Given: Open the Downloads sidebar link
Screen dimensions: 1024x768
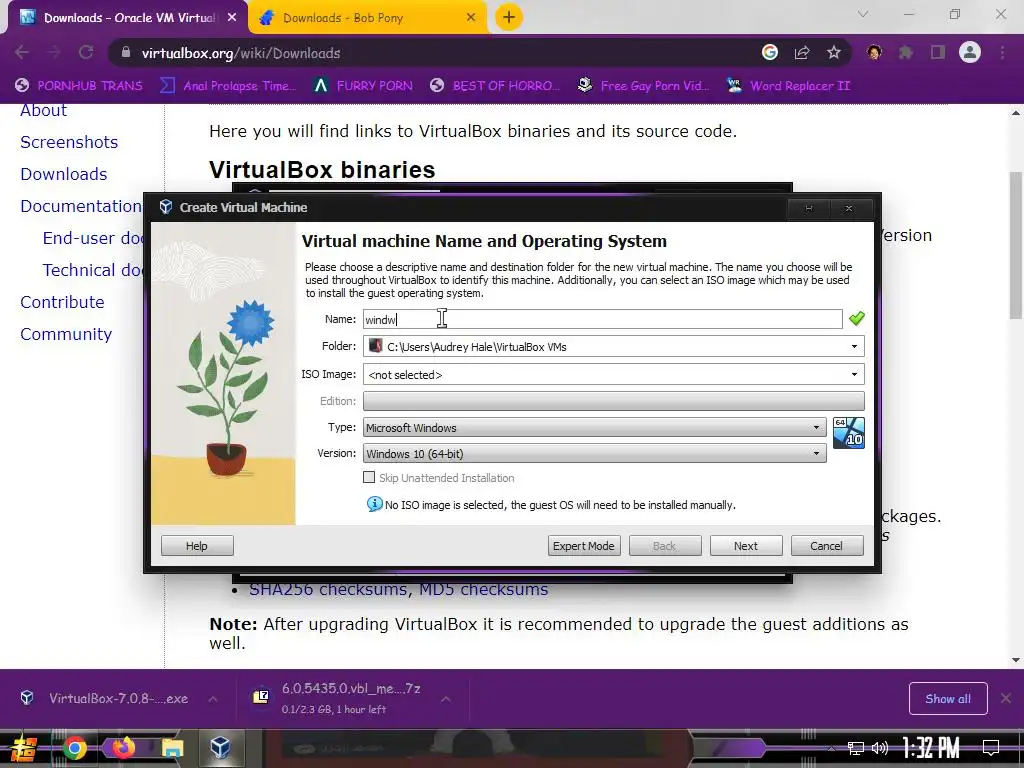Looking at the screenshot, I should (x=63, y=174).
